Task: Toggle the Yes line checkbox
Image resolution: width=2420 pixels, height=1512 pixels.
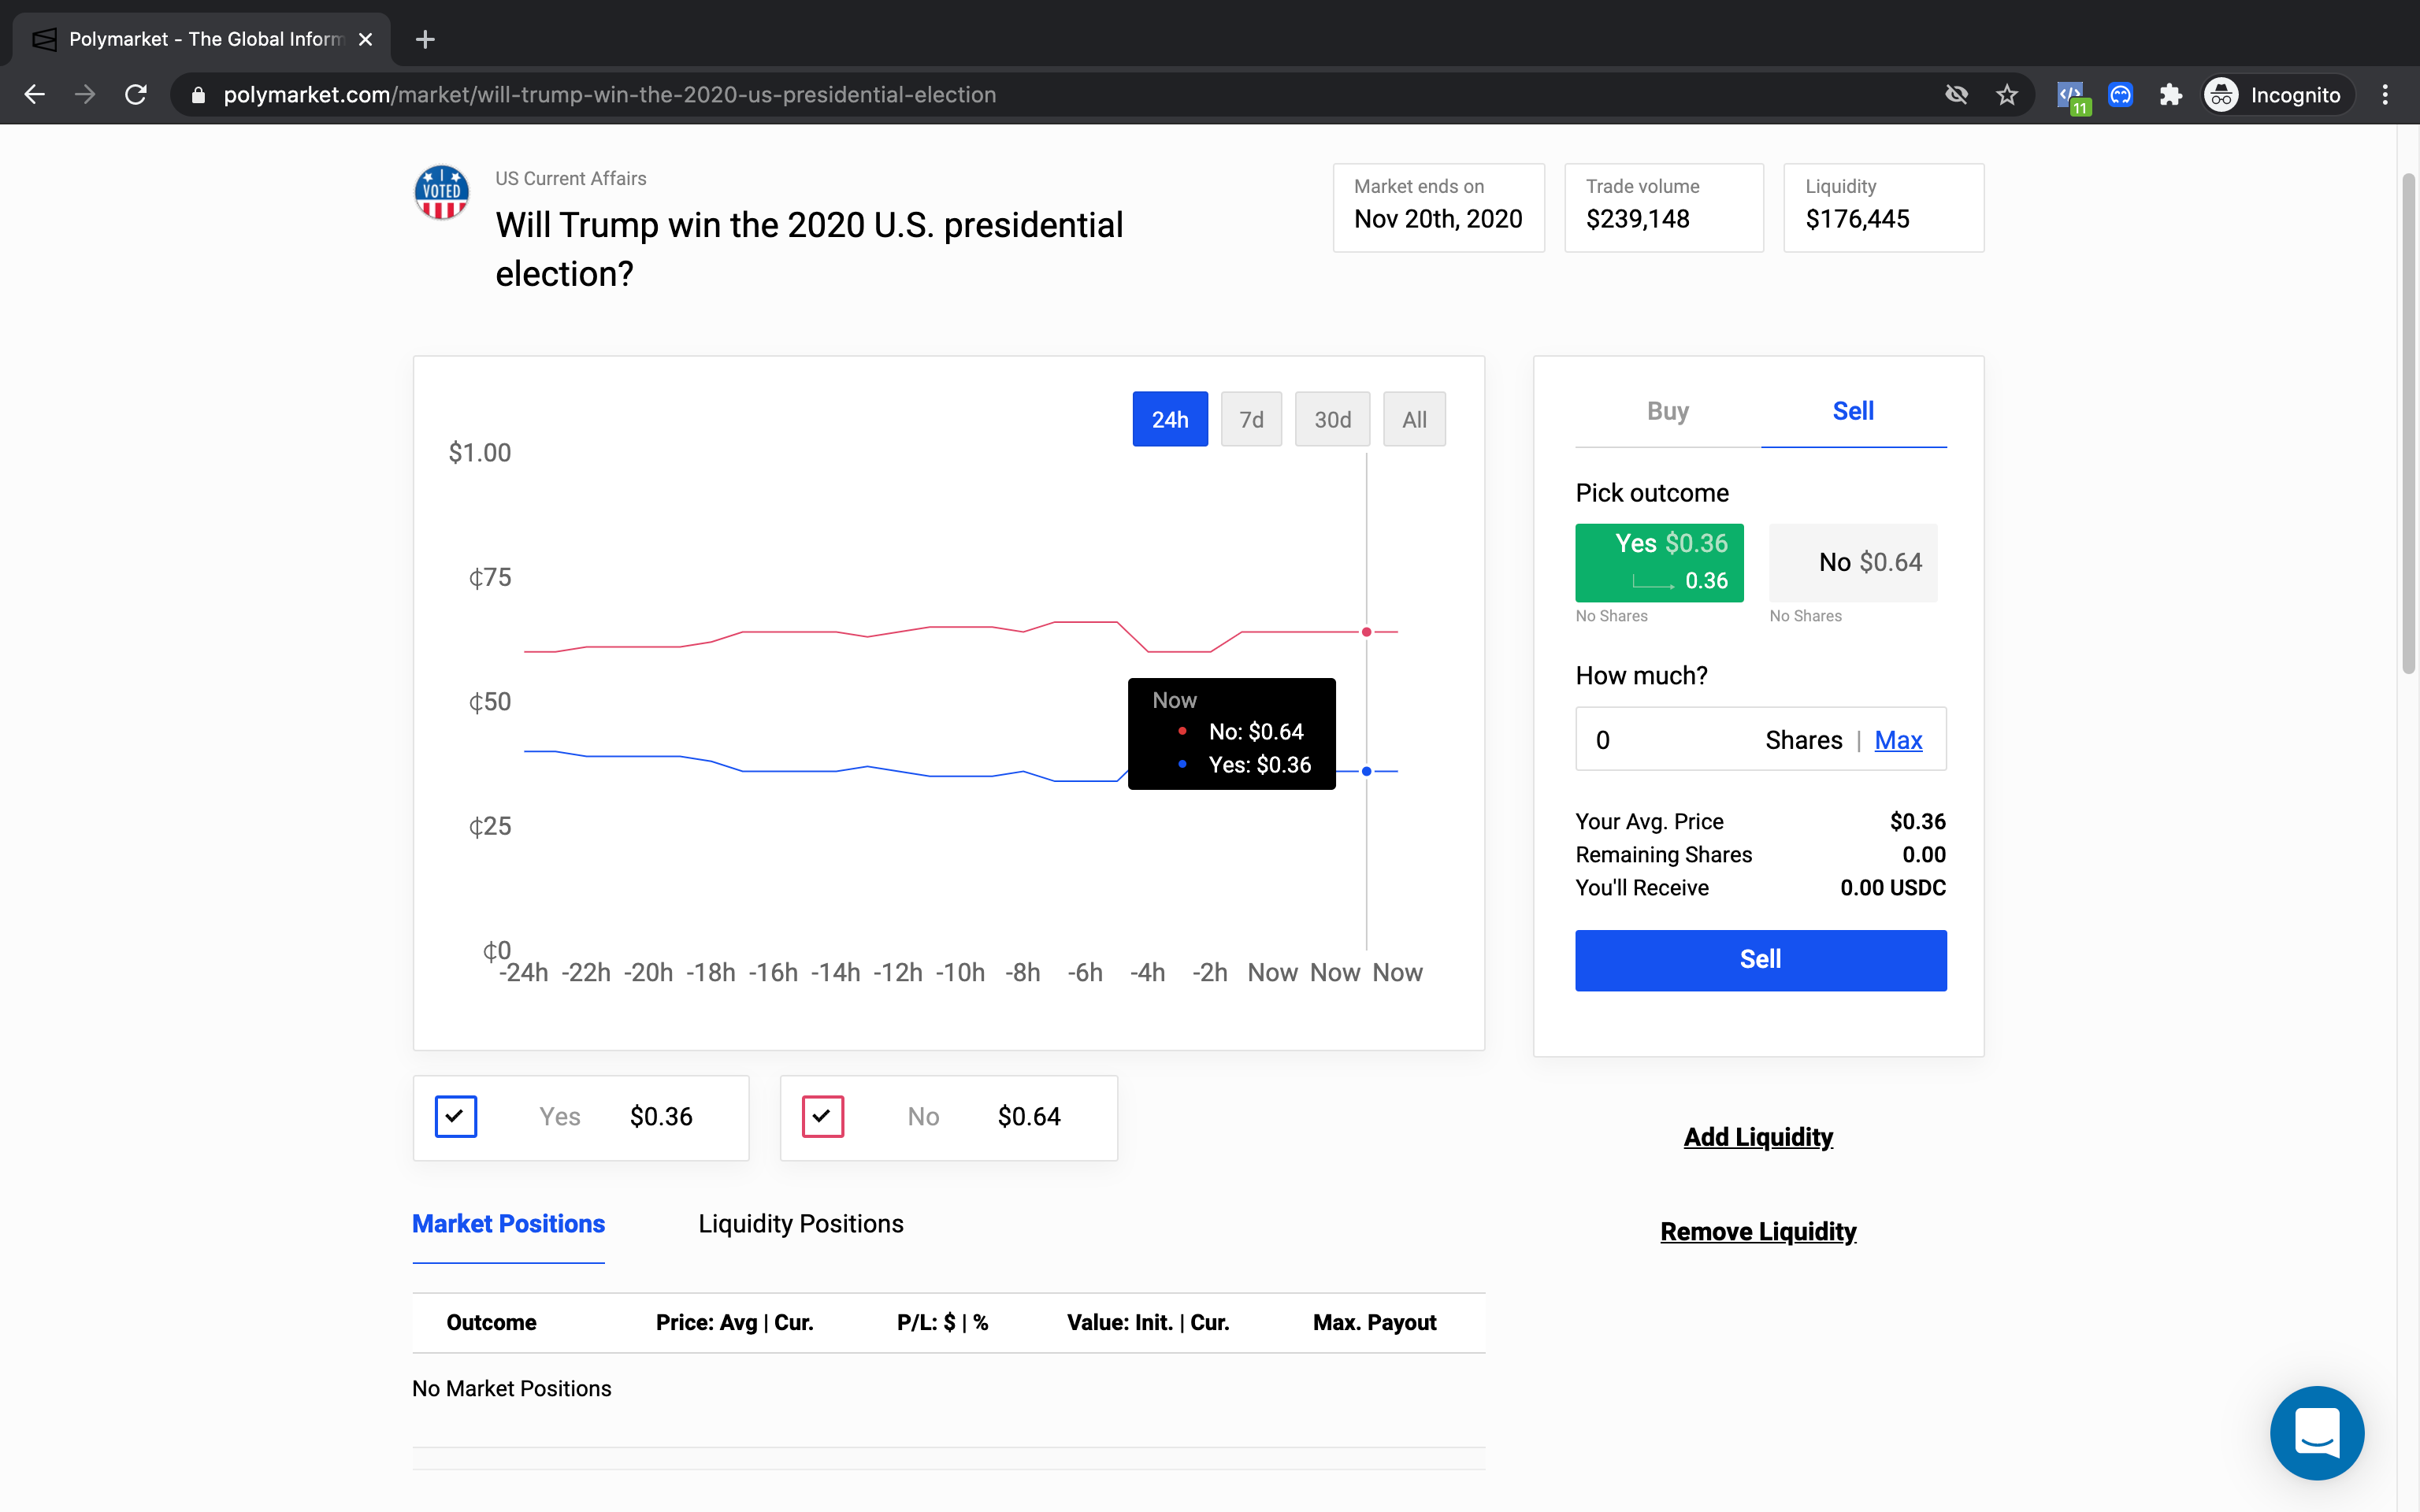Action: coord(456,1117)
